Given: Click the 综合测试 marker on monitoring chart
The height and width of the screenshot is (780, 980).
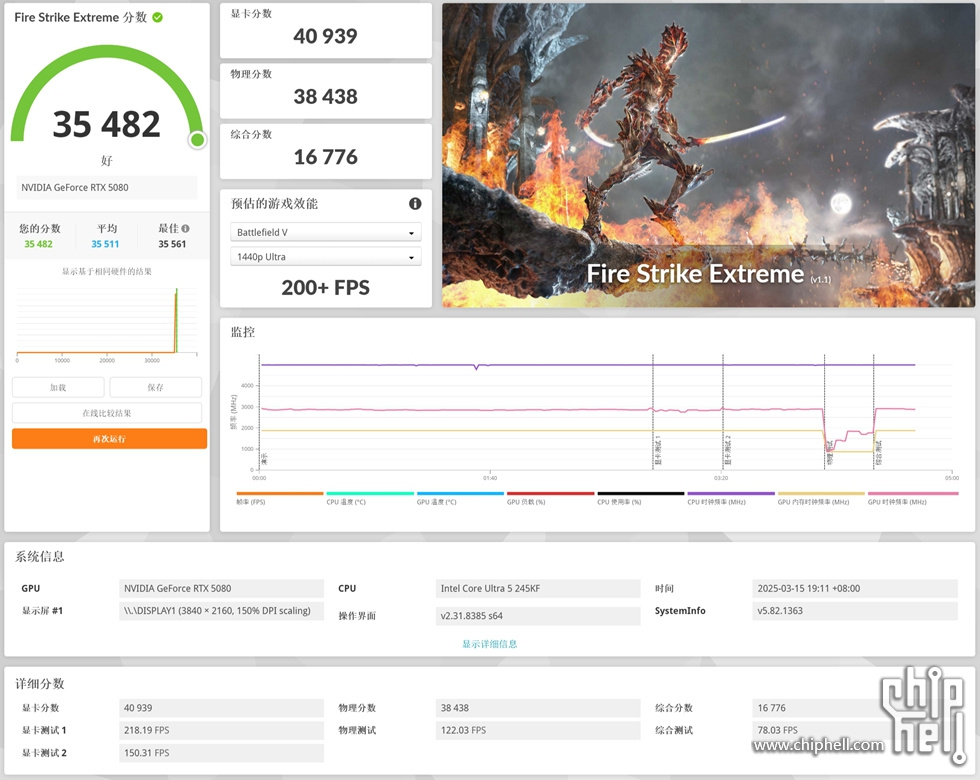Looking at the screenshot, I should (879, 452).
